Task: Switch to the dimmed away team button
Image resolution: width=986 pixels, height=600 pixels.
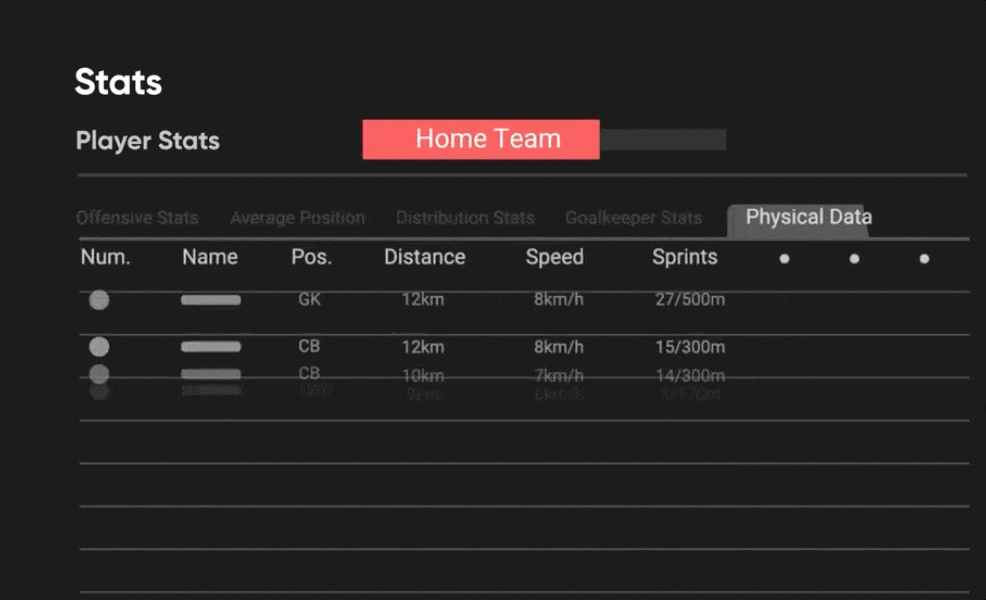Action: (x=663, y=139)
